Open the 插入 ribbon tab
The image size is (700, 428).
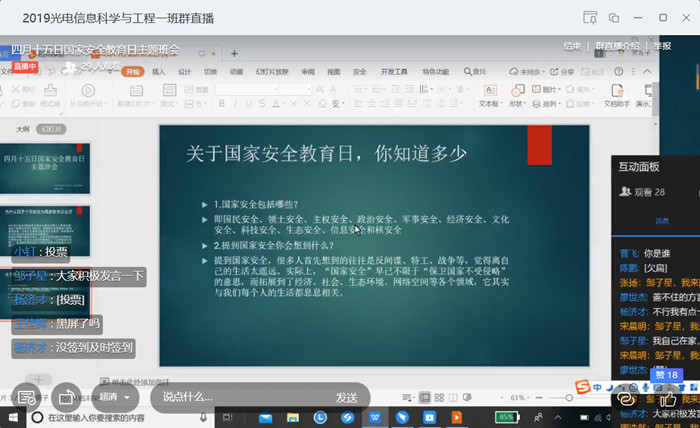point(158,71)
